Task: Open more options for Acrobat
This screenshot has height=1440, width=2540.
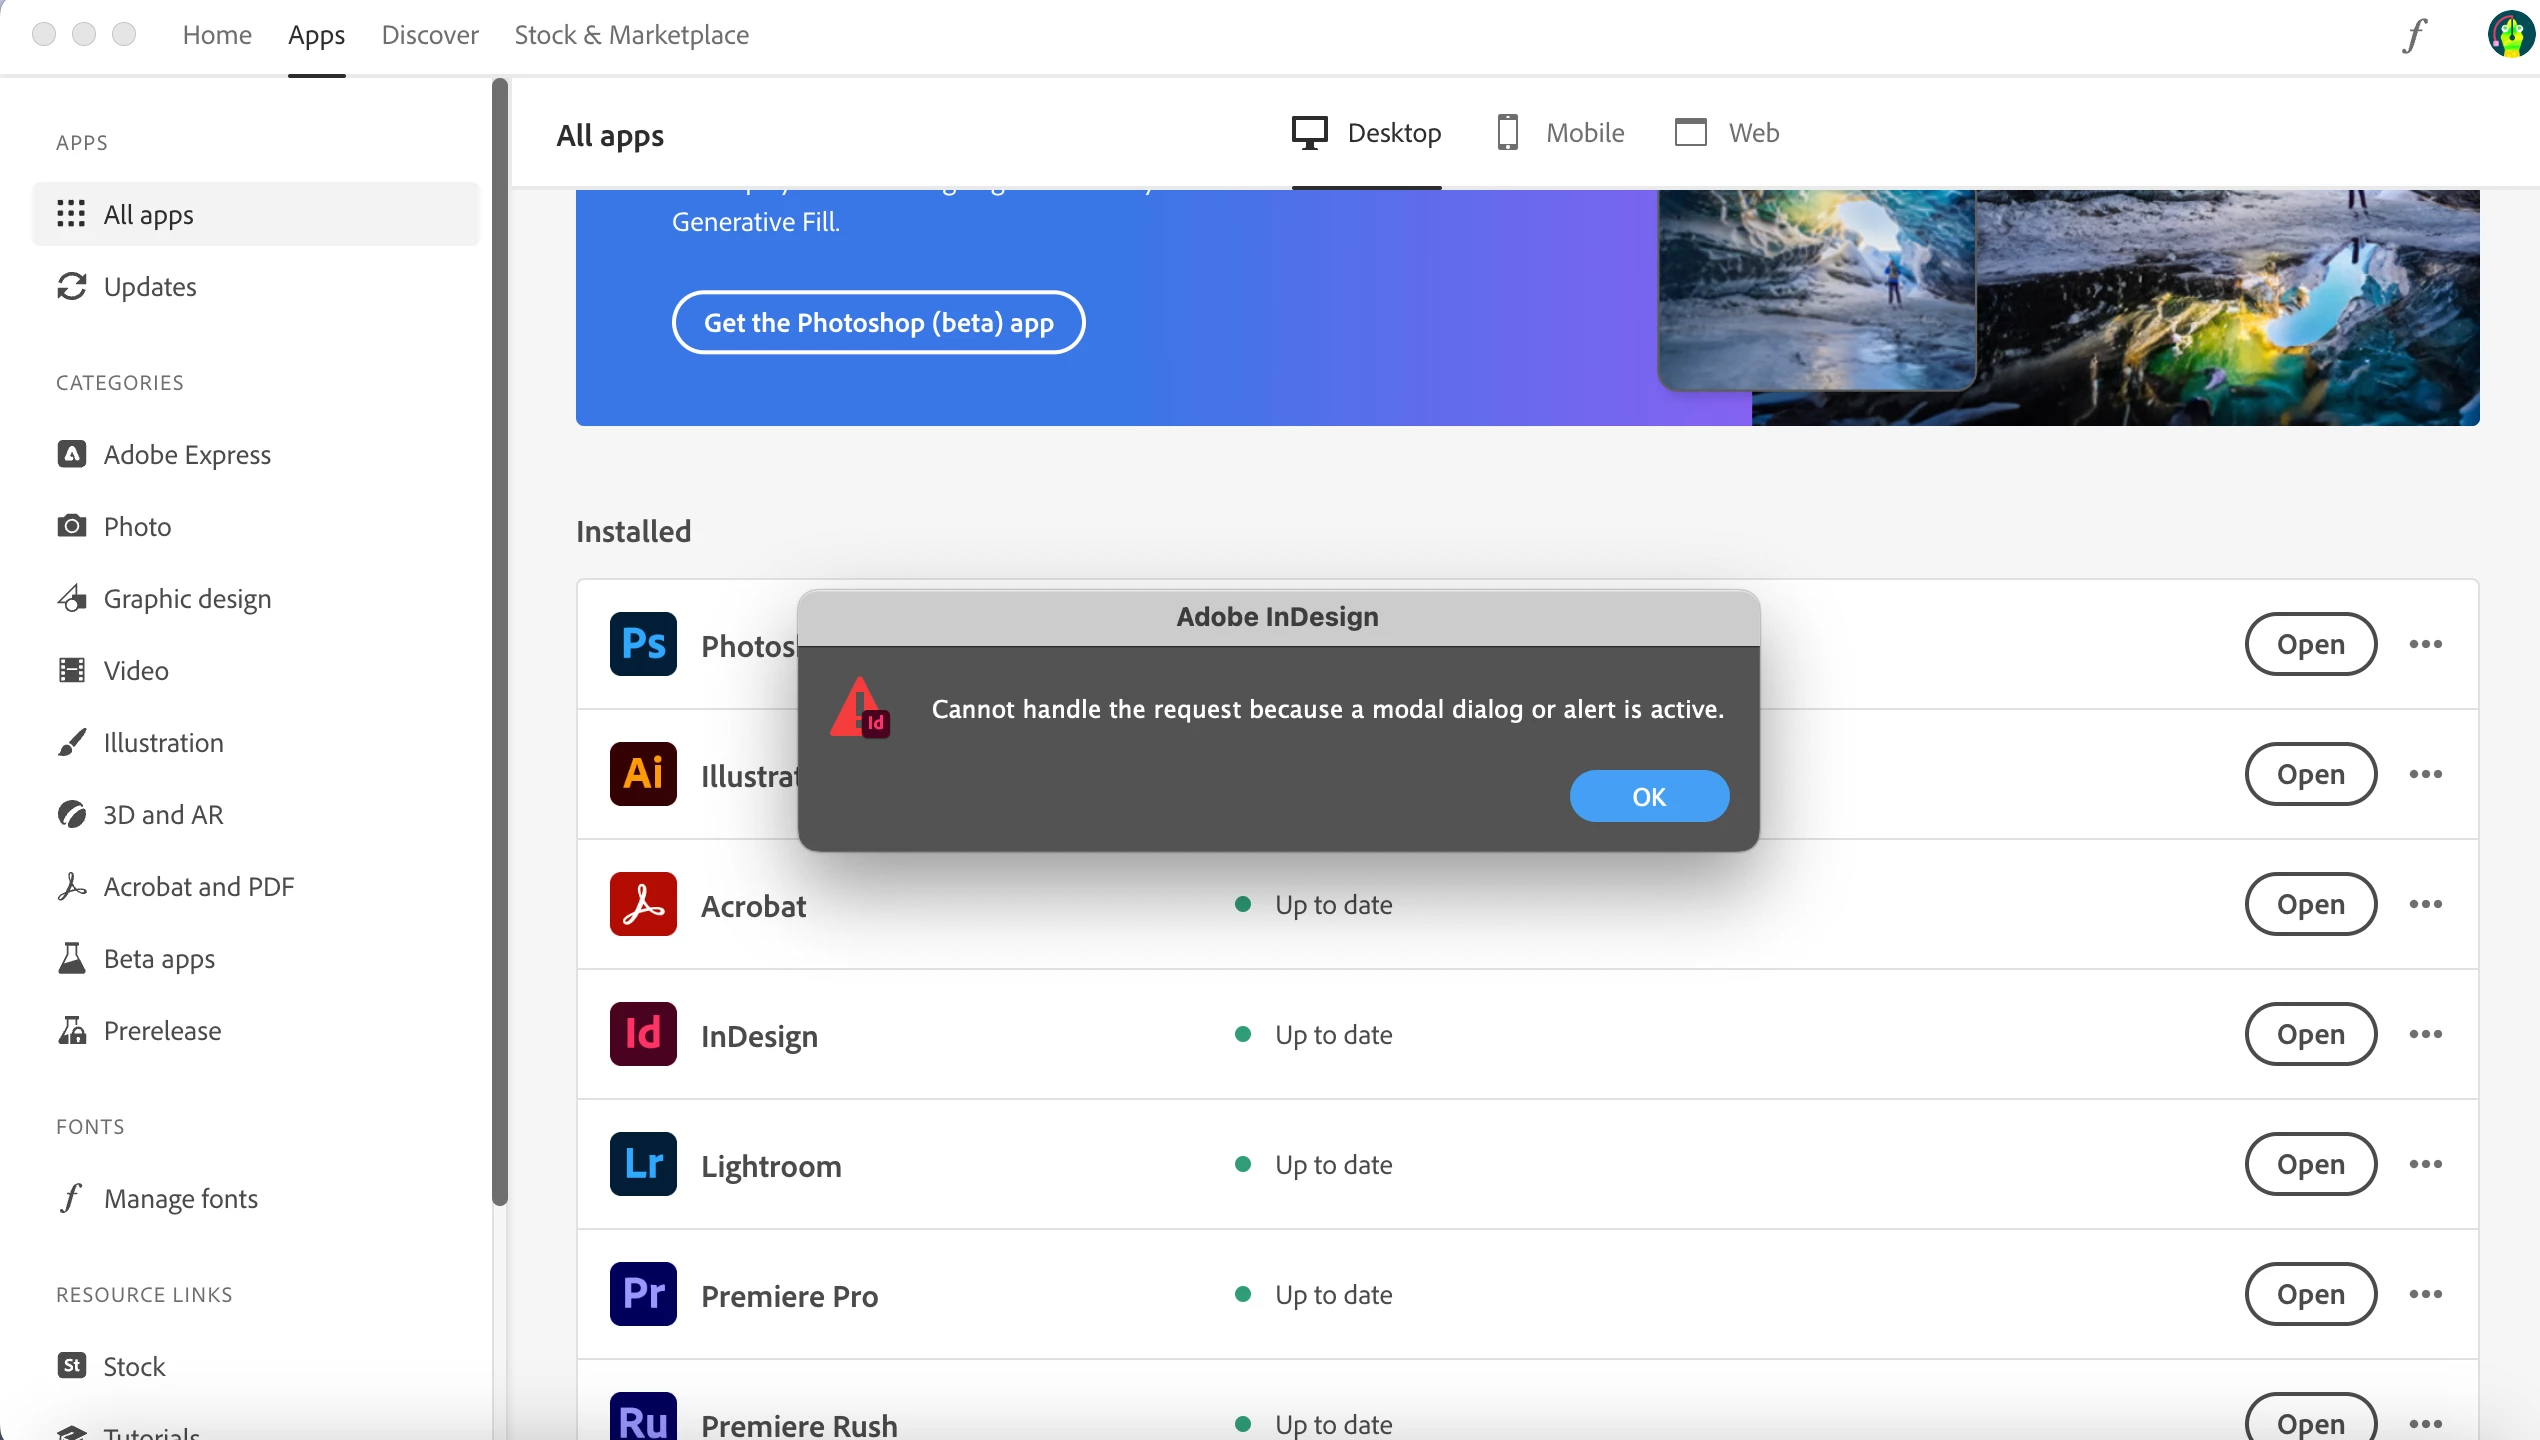Action: tap(2425, 904)
